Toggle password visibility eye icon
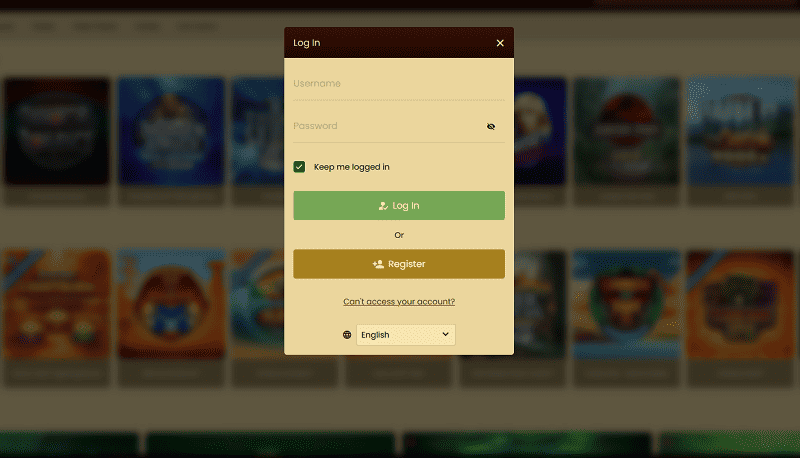Screen dimensions: 800x458 click(491, 126)
